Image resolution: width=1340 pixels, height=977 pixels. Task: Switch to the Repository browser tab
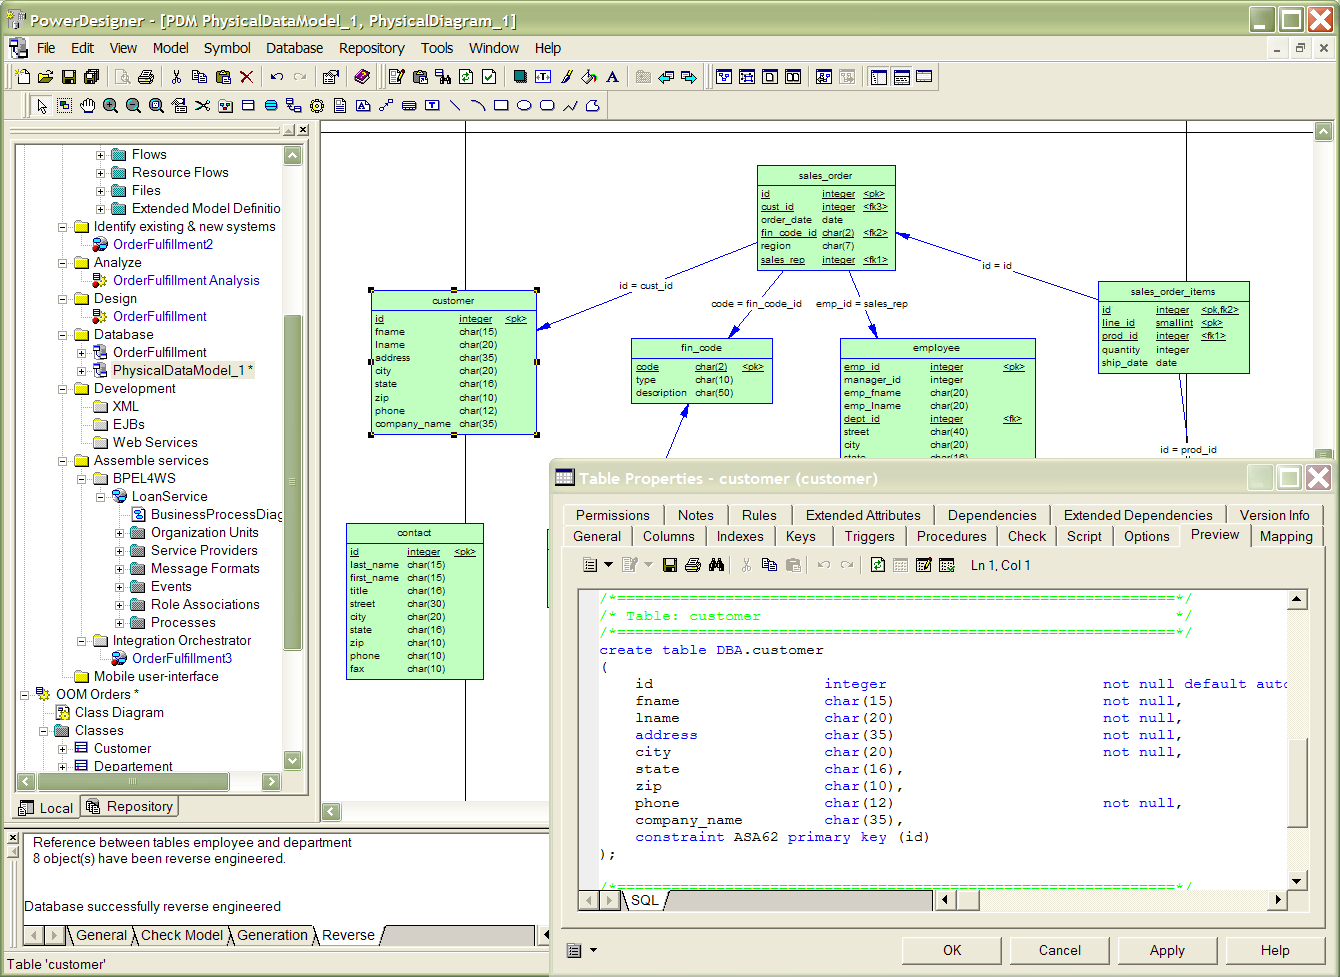pos(130,807)
